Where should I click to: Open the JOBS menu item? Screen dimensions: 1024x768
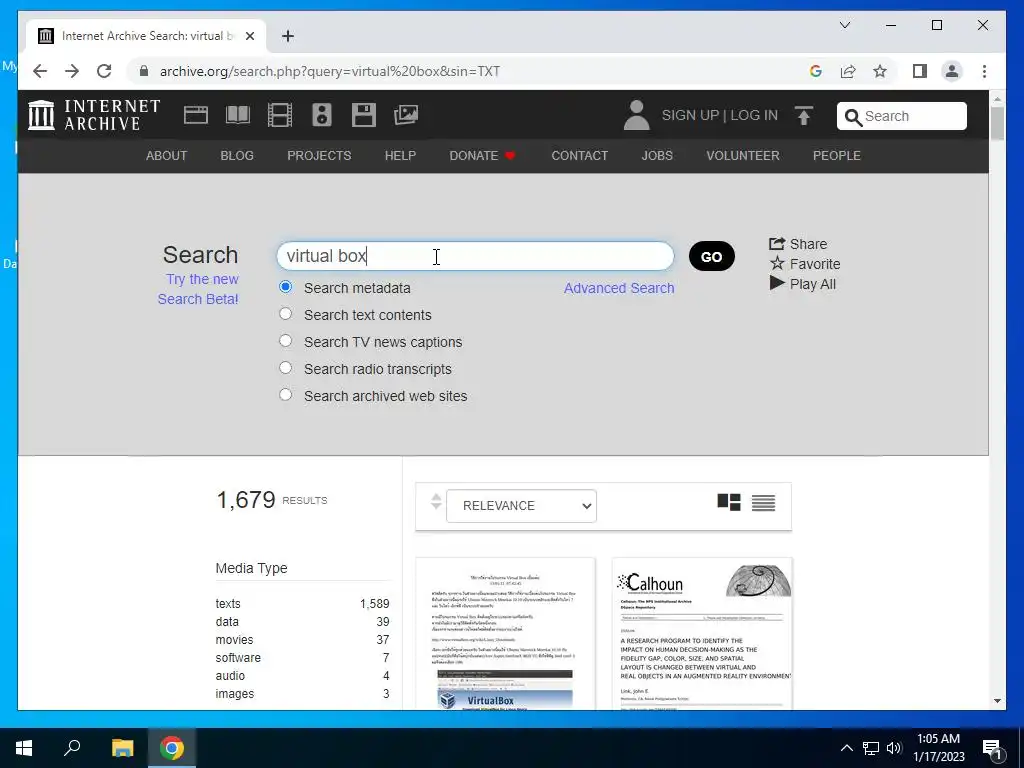click(x=657, y=155)
